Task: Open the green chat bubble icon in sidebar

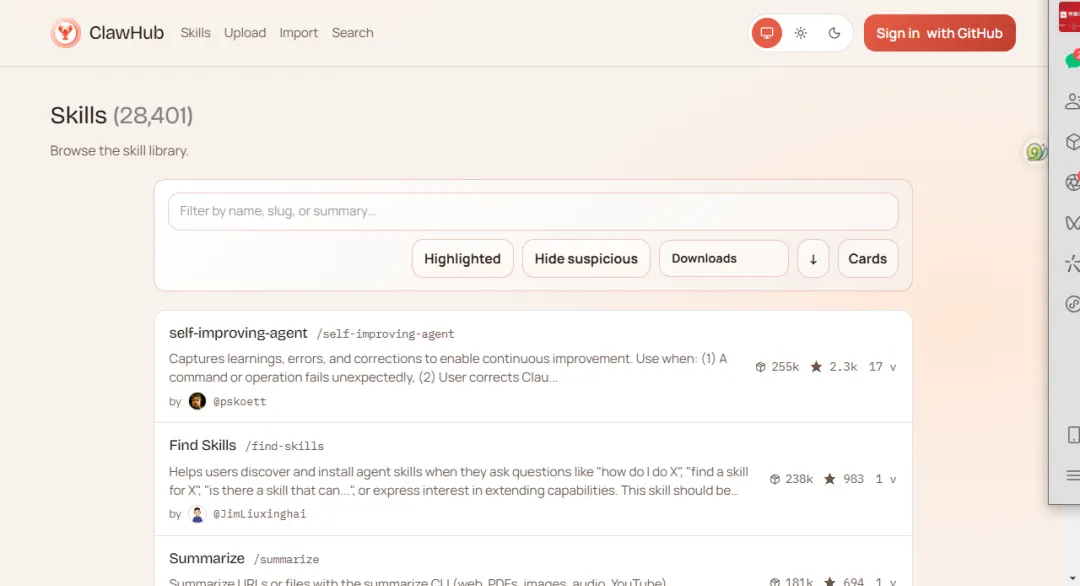Action: click(x=1072, y=59)
